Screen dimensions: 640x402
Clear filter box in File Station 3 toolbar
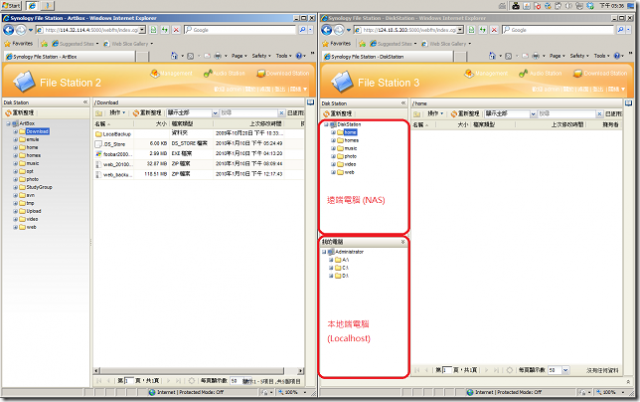(x=599, y=114)
